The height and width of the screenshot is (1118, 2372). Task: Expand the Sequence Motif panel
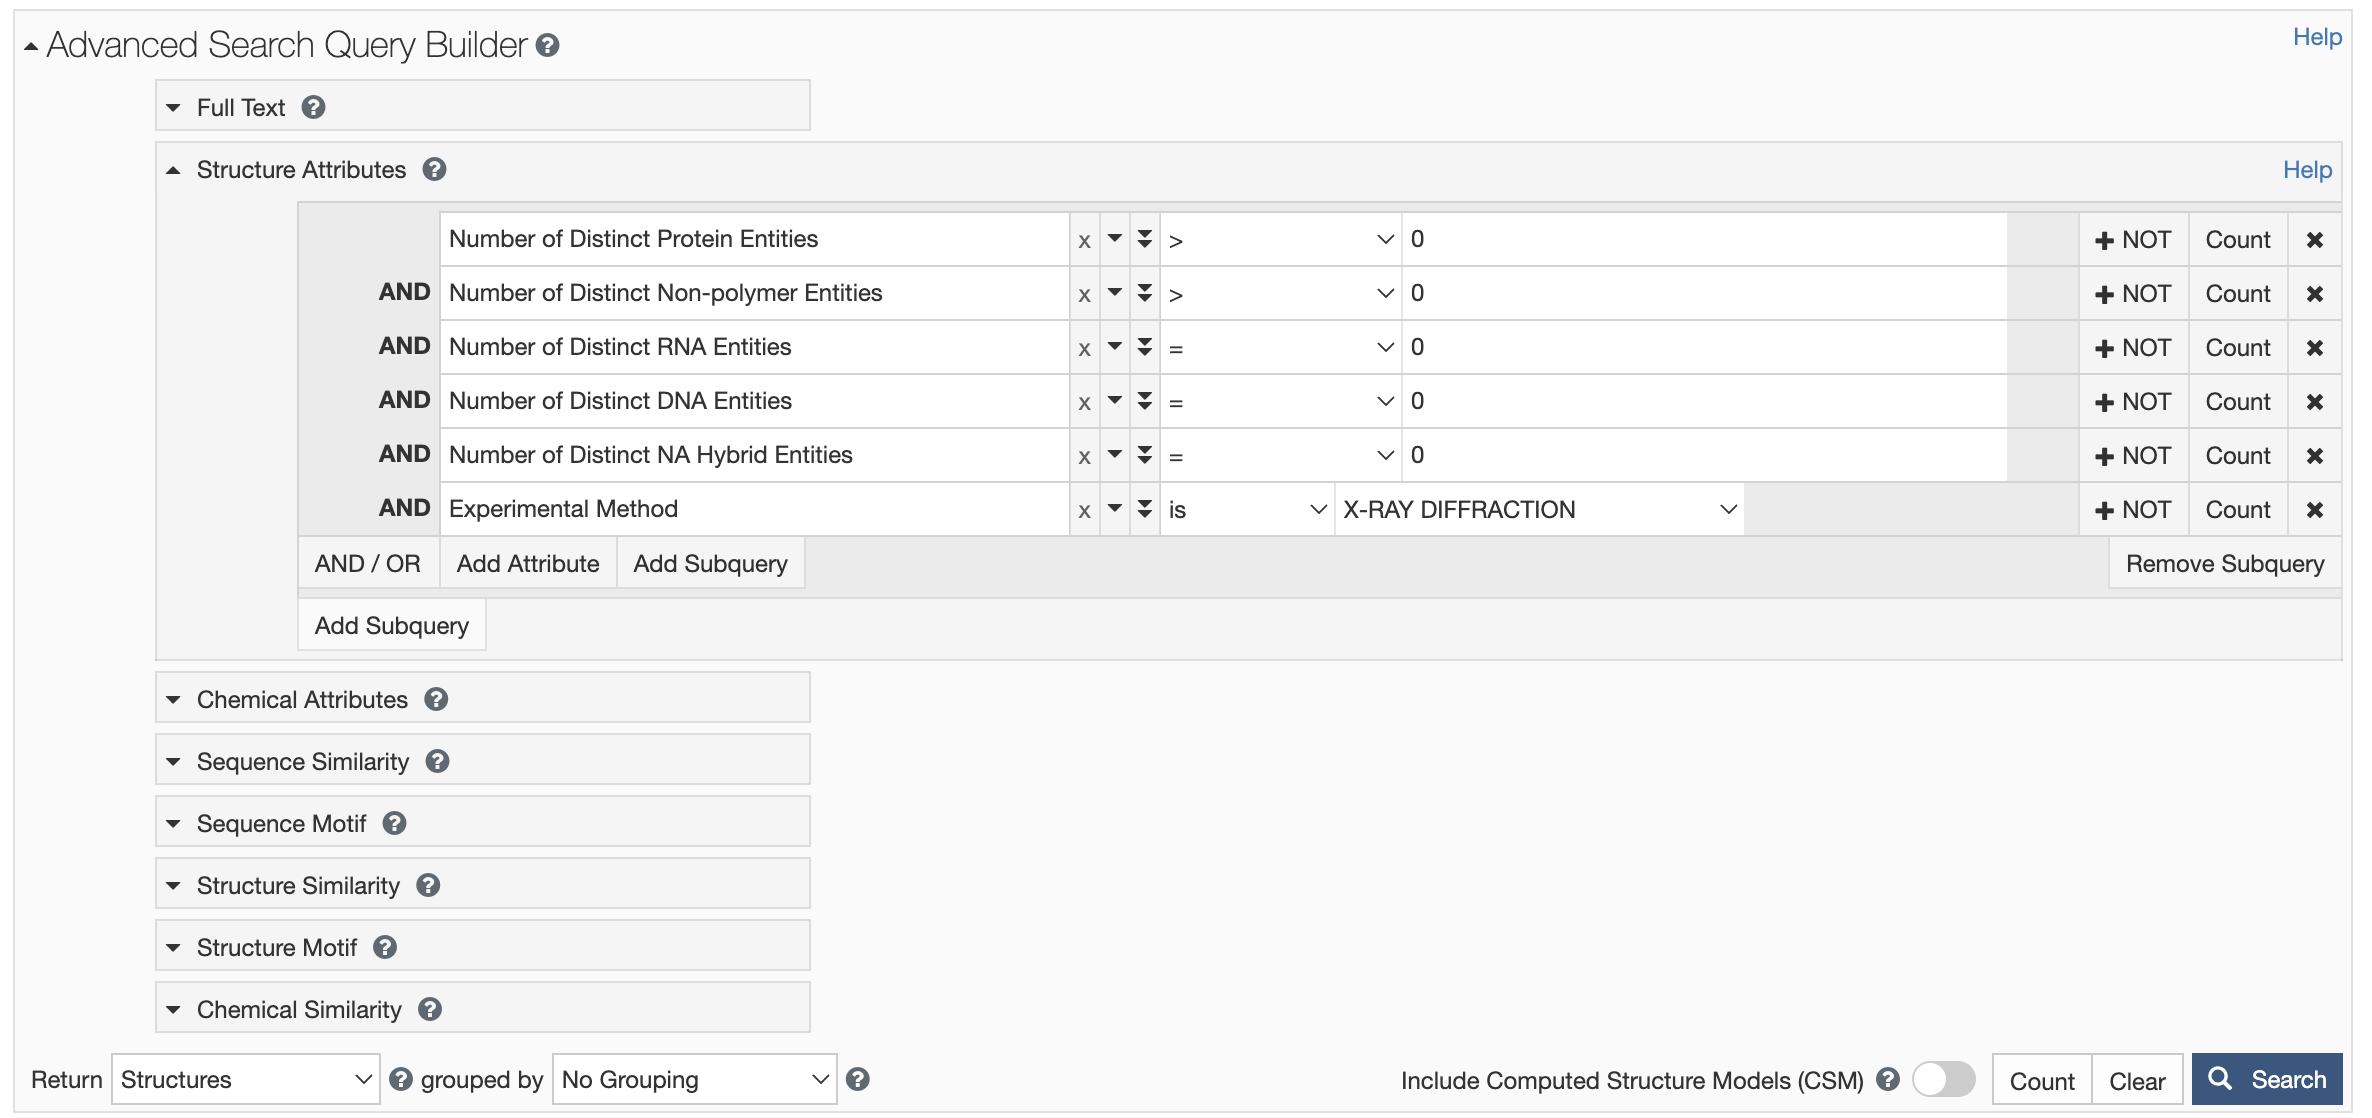click(x=281, y=823)
